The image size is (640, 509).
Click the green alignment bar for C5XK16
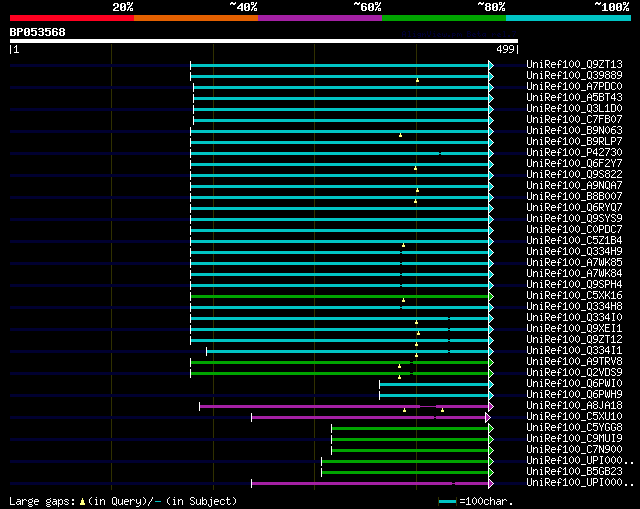(x=340, y=296)
